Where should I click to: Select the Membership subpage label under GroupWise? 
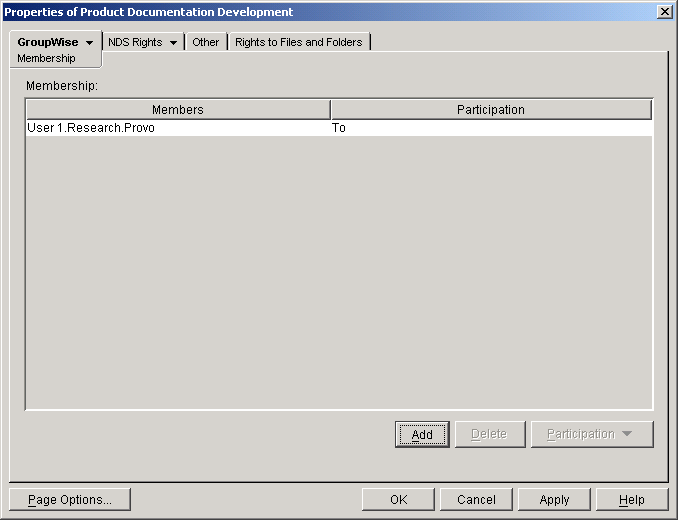(46, 58)
